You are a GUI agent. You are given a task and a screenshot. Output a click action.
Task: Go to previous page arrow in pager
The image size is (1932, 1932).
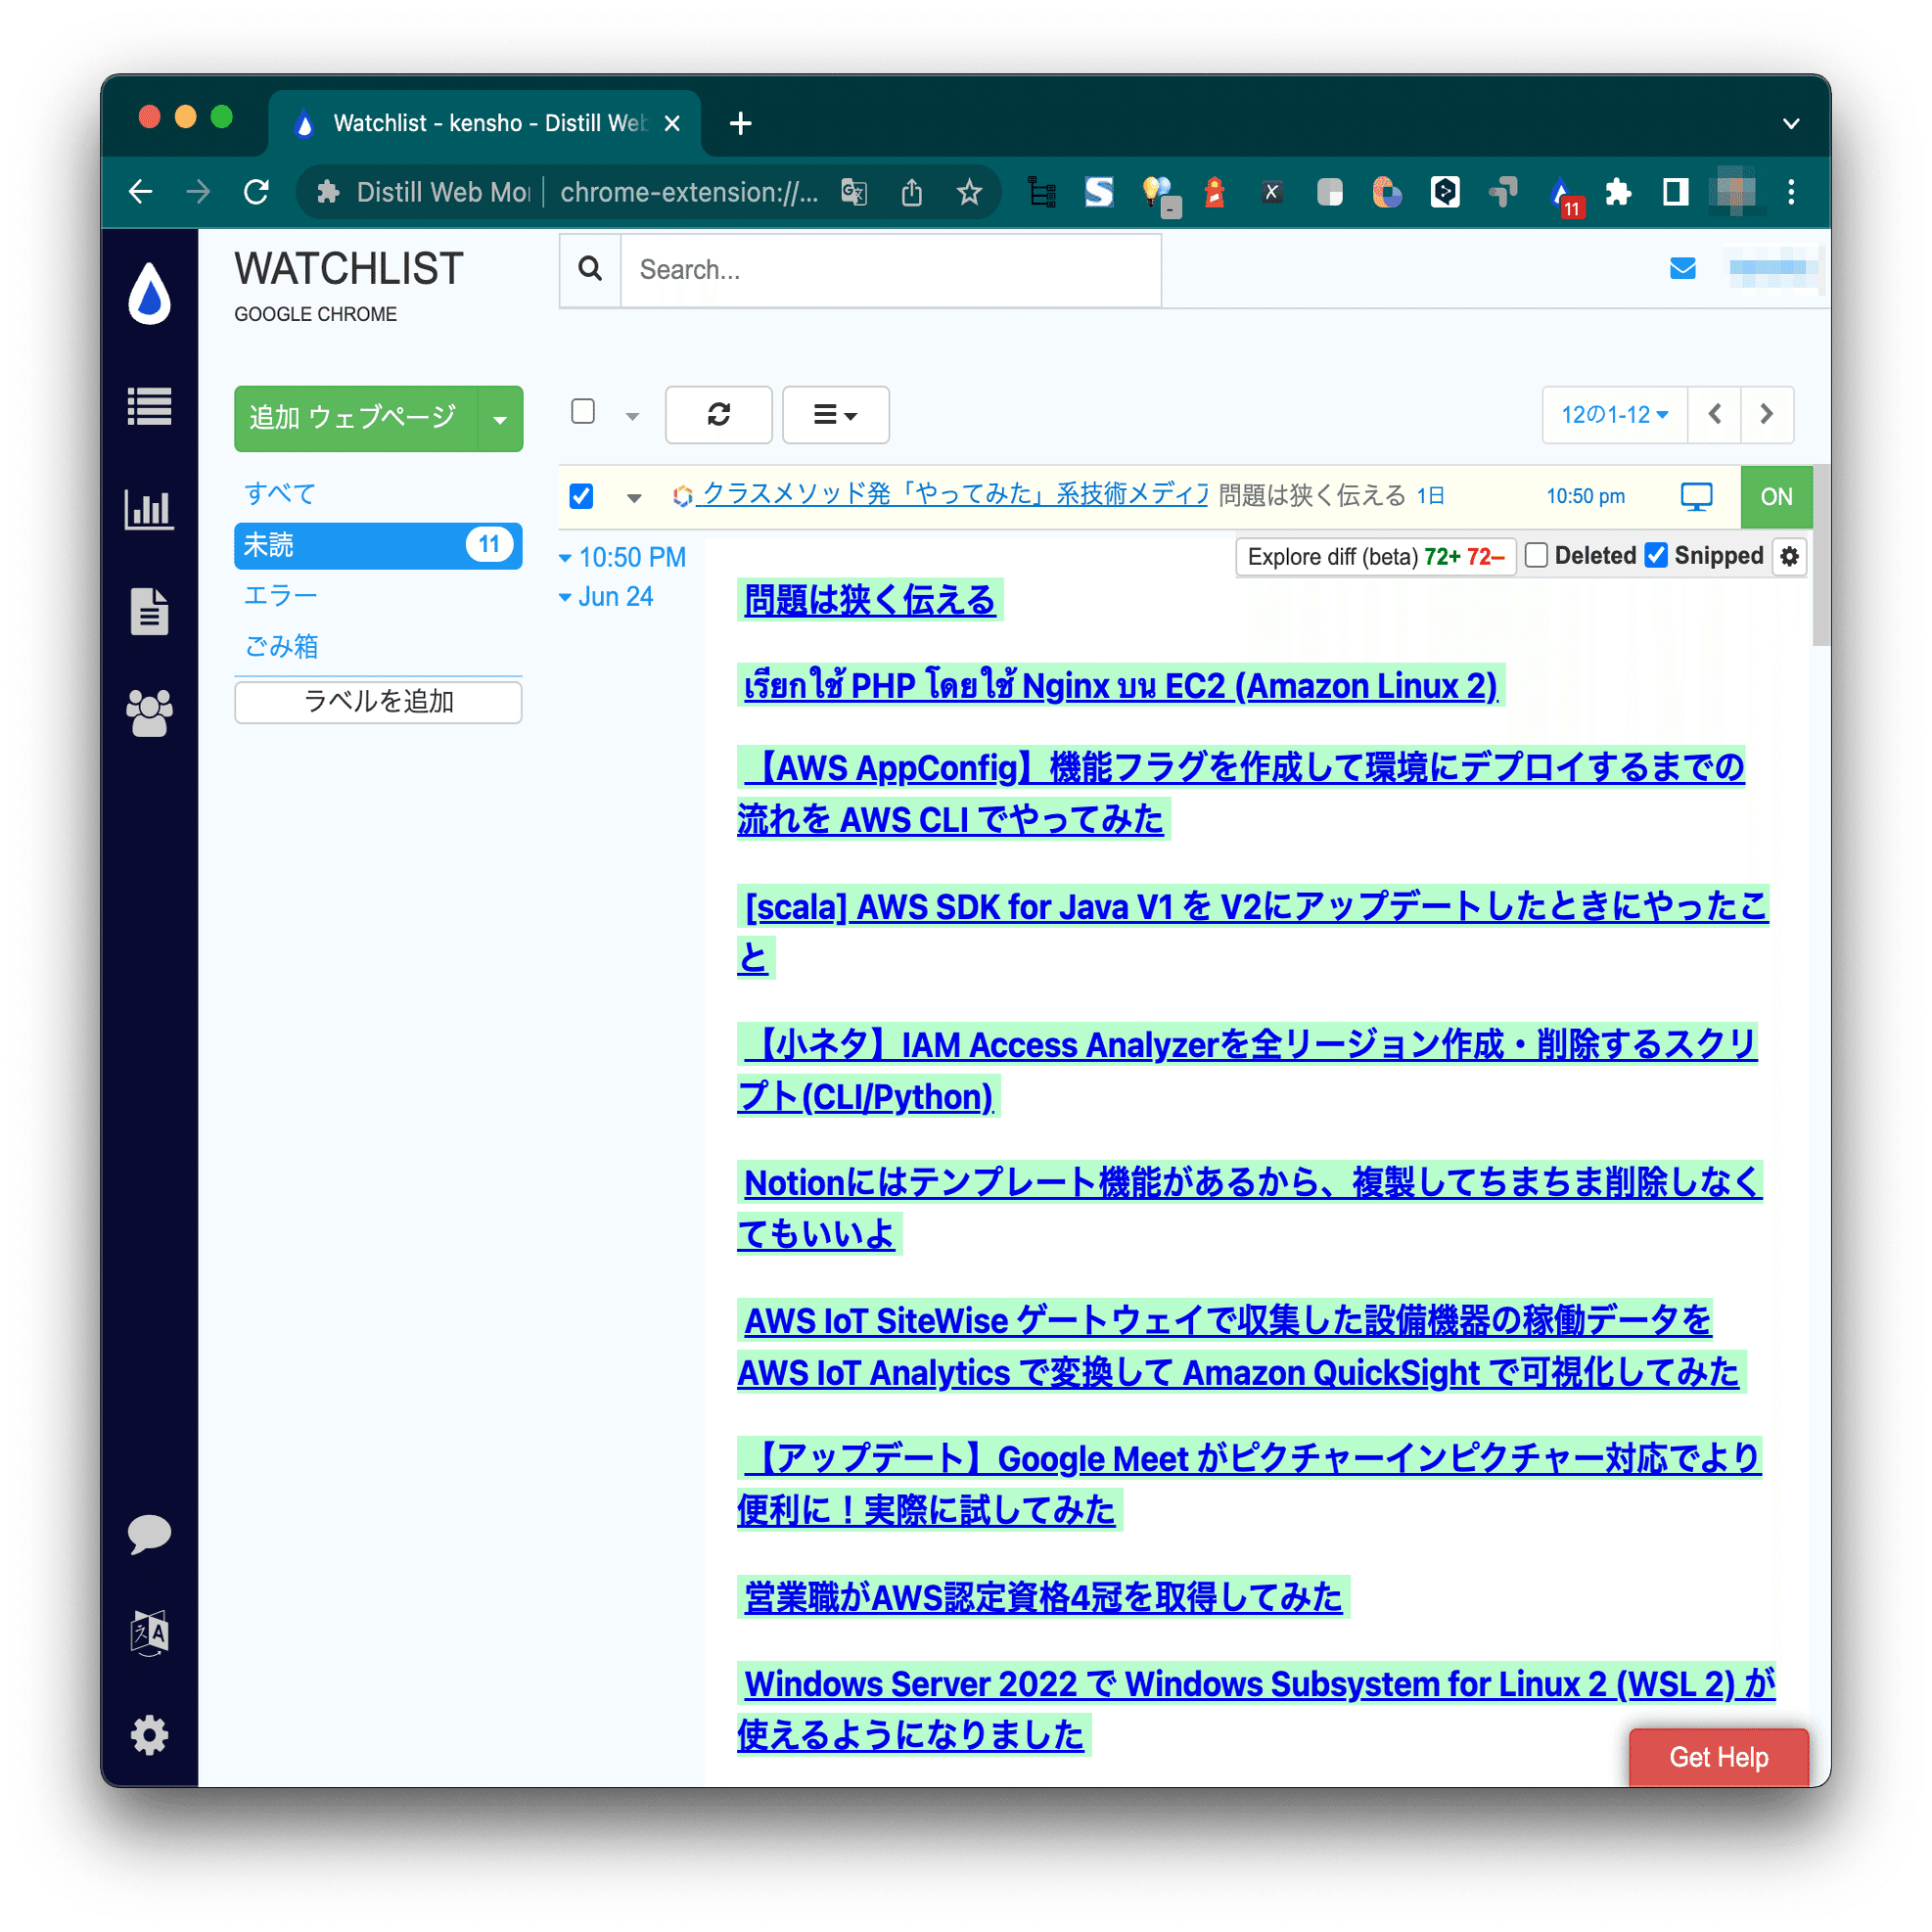(1714, 414)
